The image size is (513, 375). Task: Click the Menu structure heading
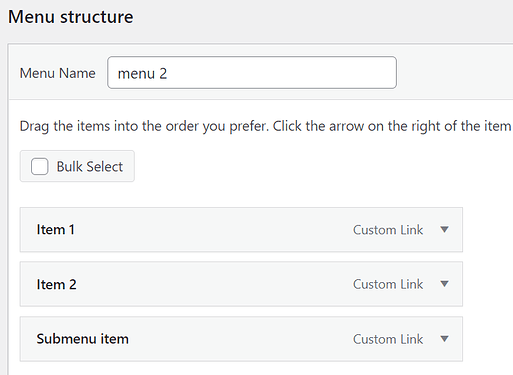coord(71,17)
